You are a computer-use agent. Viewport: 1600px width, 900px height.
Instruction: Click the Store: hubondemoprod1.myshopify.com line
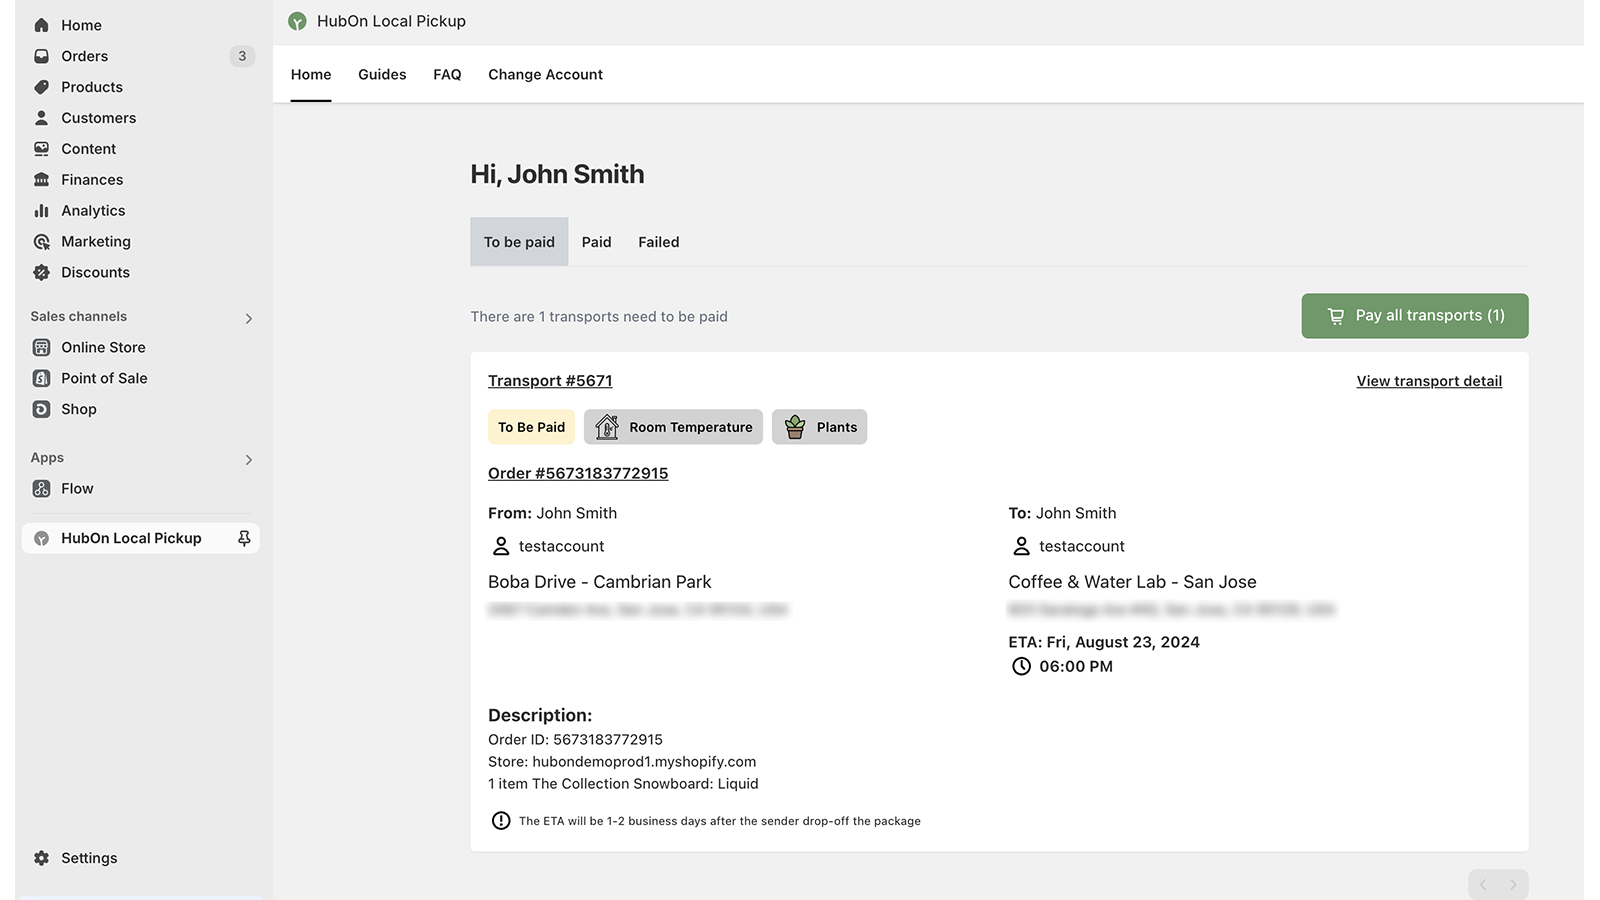(x=622, y=762)
